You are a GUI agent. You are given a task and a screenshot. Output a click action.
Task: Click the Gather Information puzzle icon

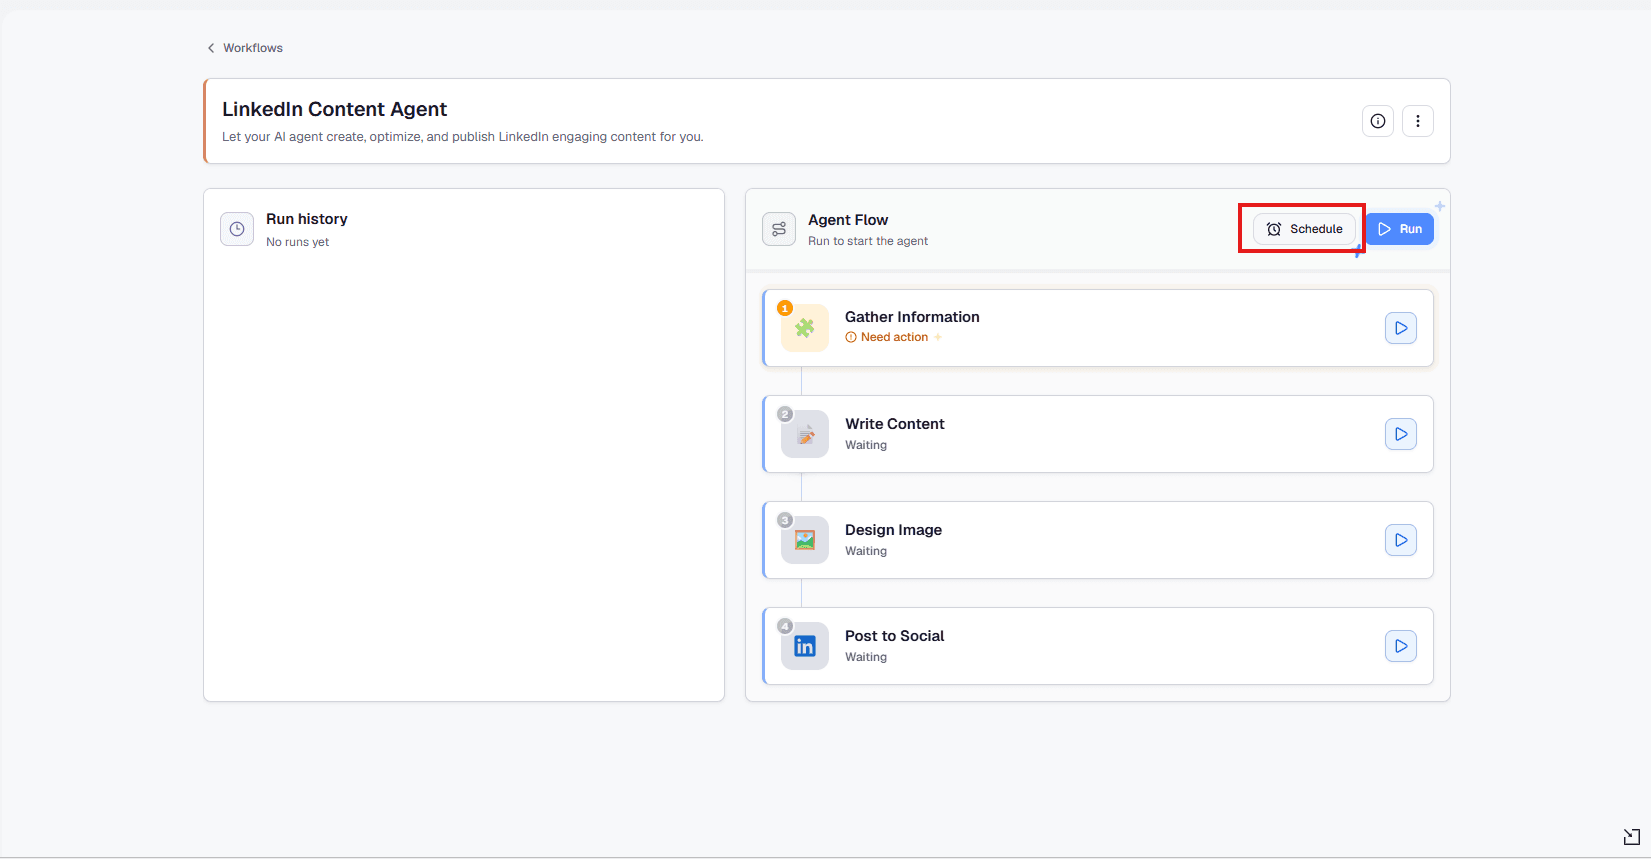pyautogui.click(x=805, y=328)
